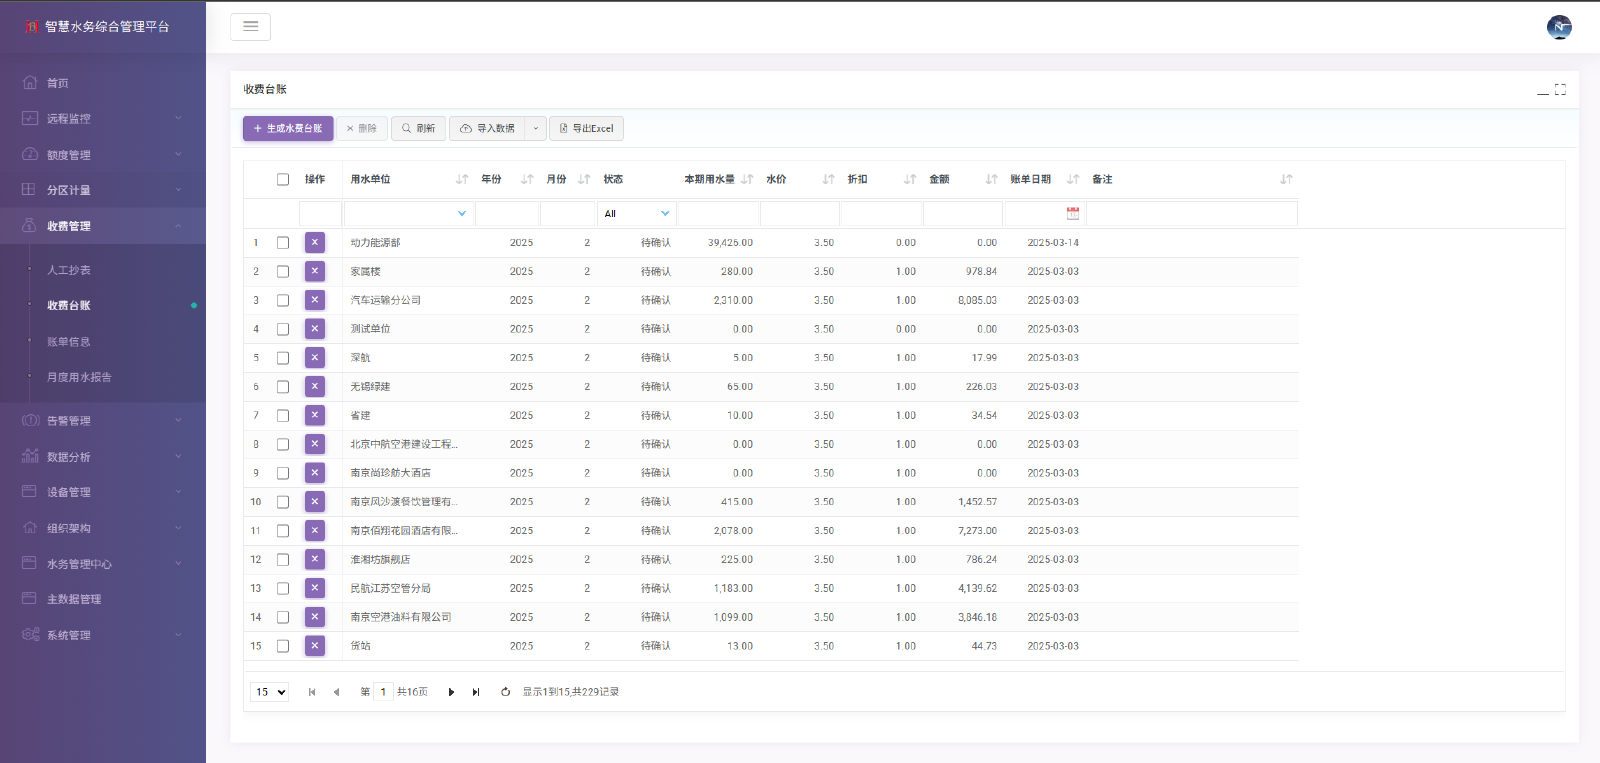Select the checkbox for 货站 row
This screenshot has height=763, width=1600.
(283, 646)
